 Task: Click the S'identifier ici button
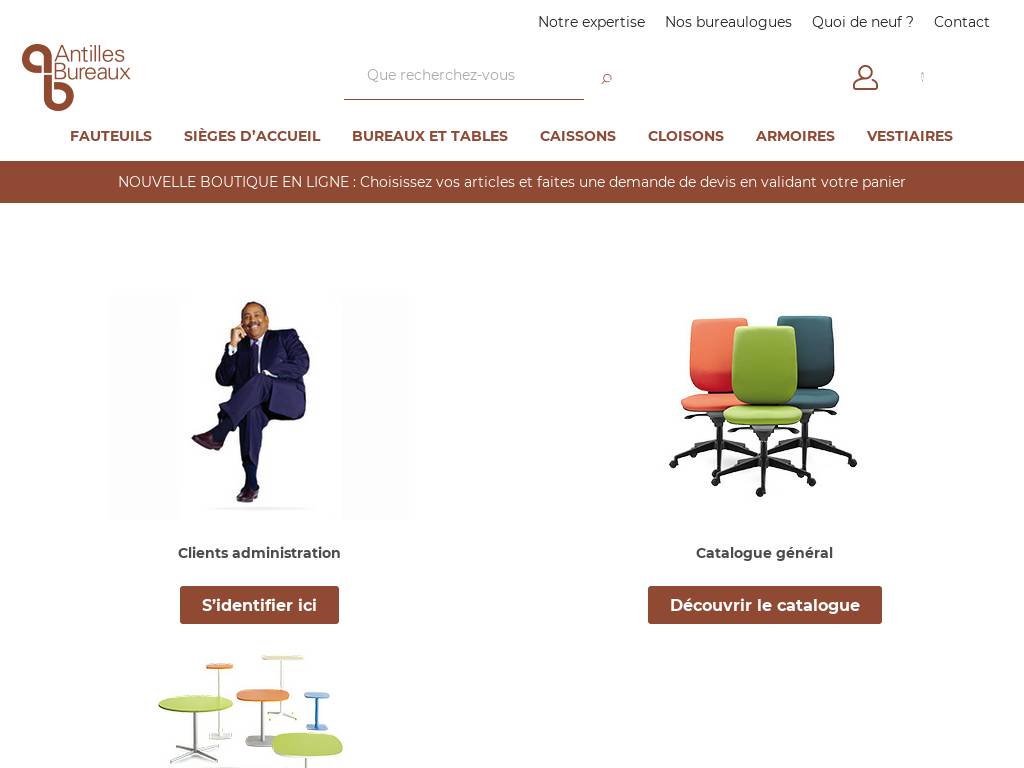coord(259,605)
